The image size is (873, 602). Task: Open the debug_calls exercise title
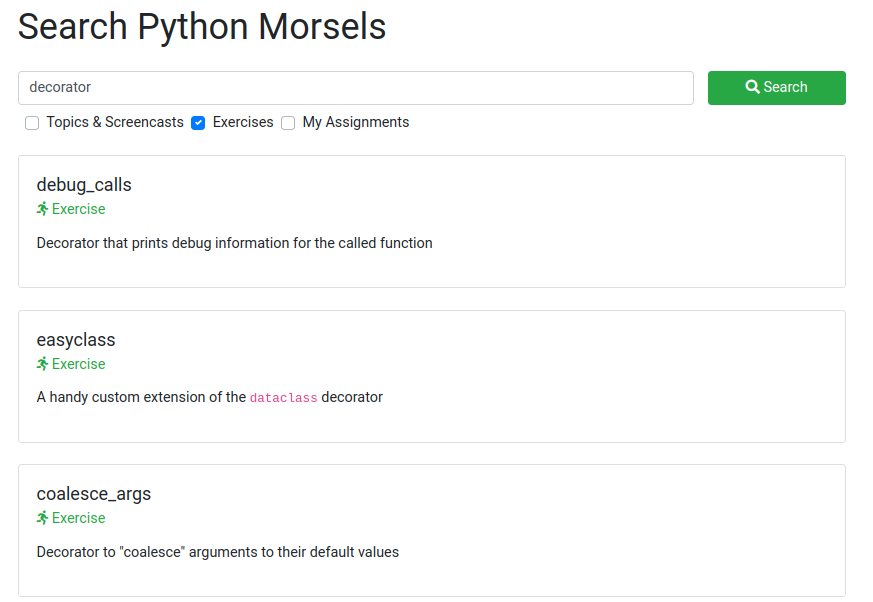pos(84,185)
